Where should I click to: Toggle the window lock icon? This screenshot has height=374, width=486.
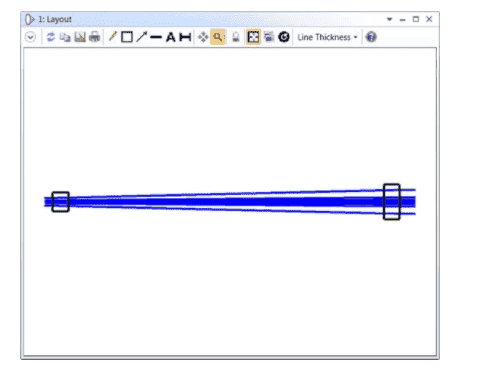[x=236, y=37]
